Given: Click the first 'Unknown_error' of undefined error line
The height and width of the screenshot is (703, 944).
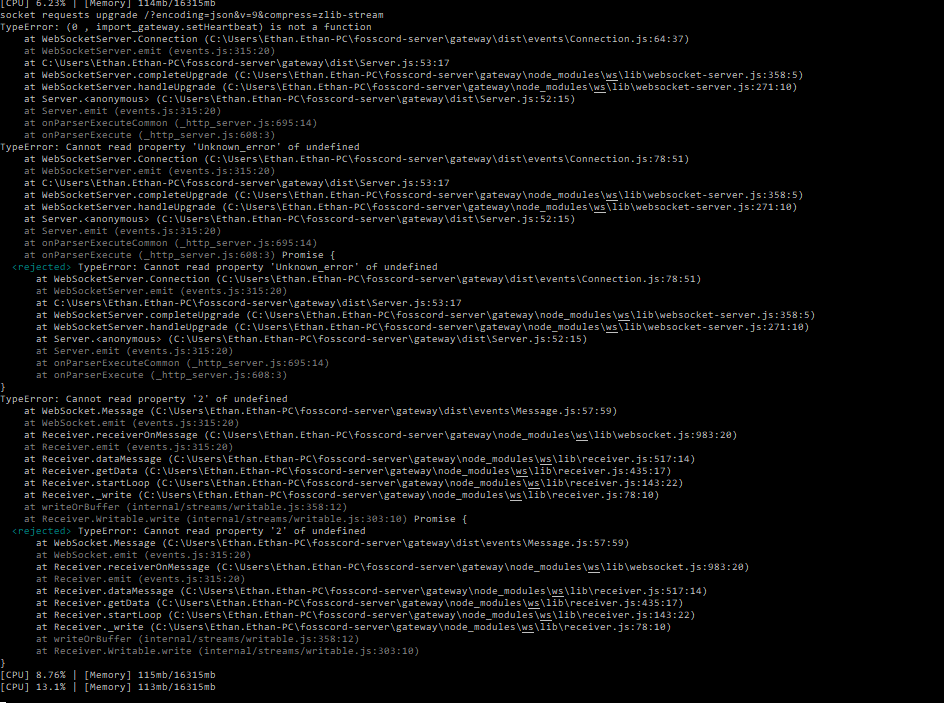Looking at the screenshot, I should [179, 147].
